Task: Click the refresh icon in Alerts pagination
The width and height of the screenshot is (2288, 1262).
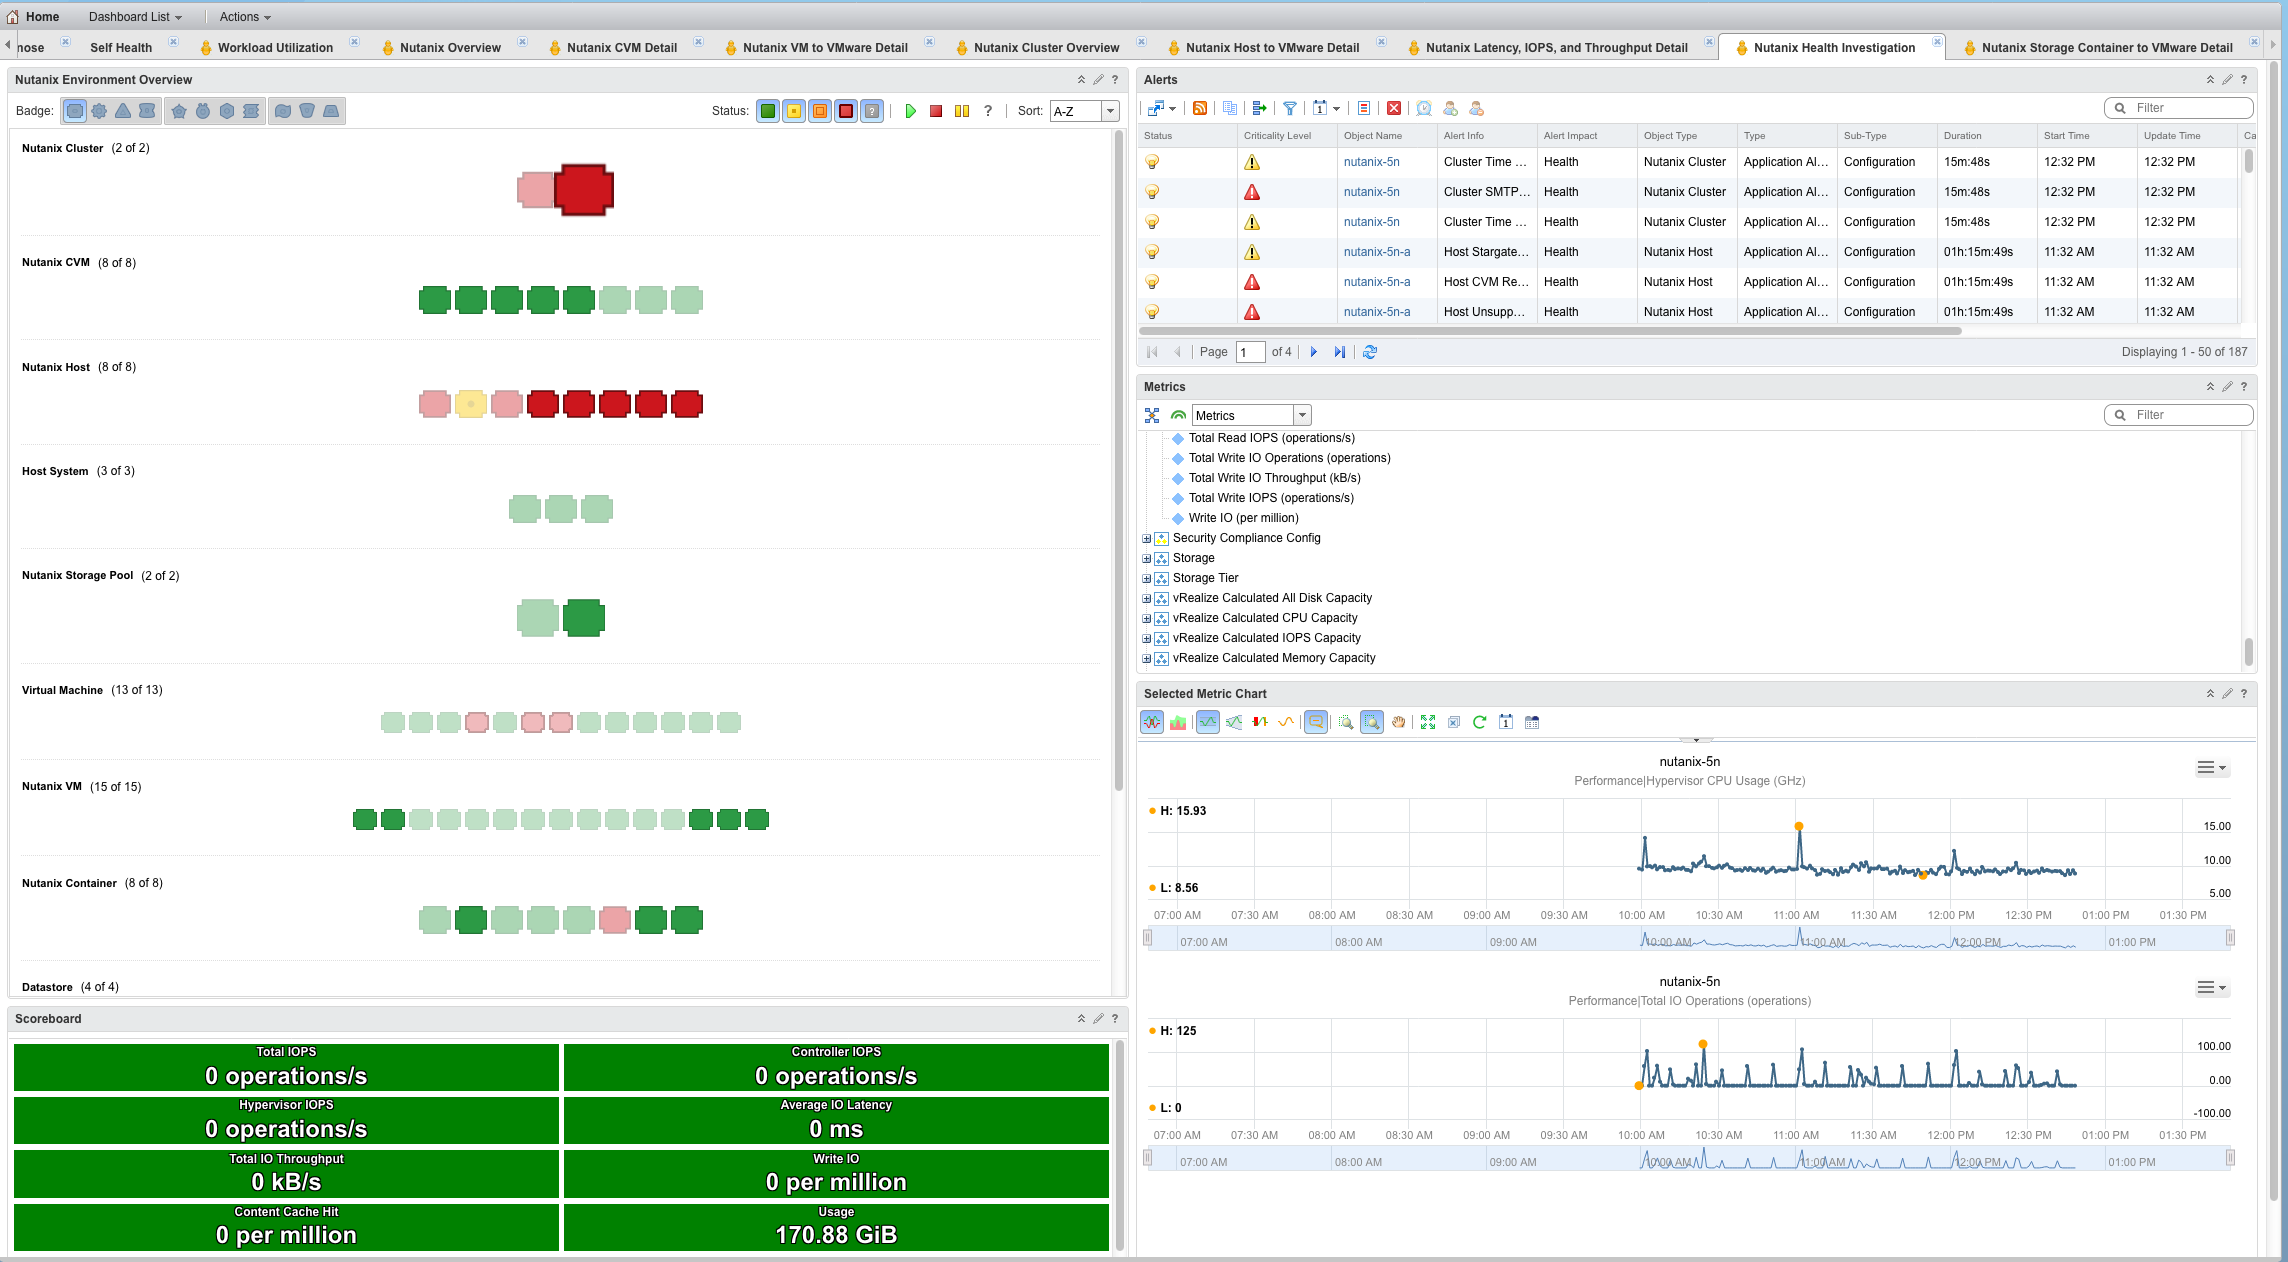Action: 1370,352
